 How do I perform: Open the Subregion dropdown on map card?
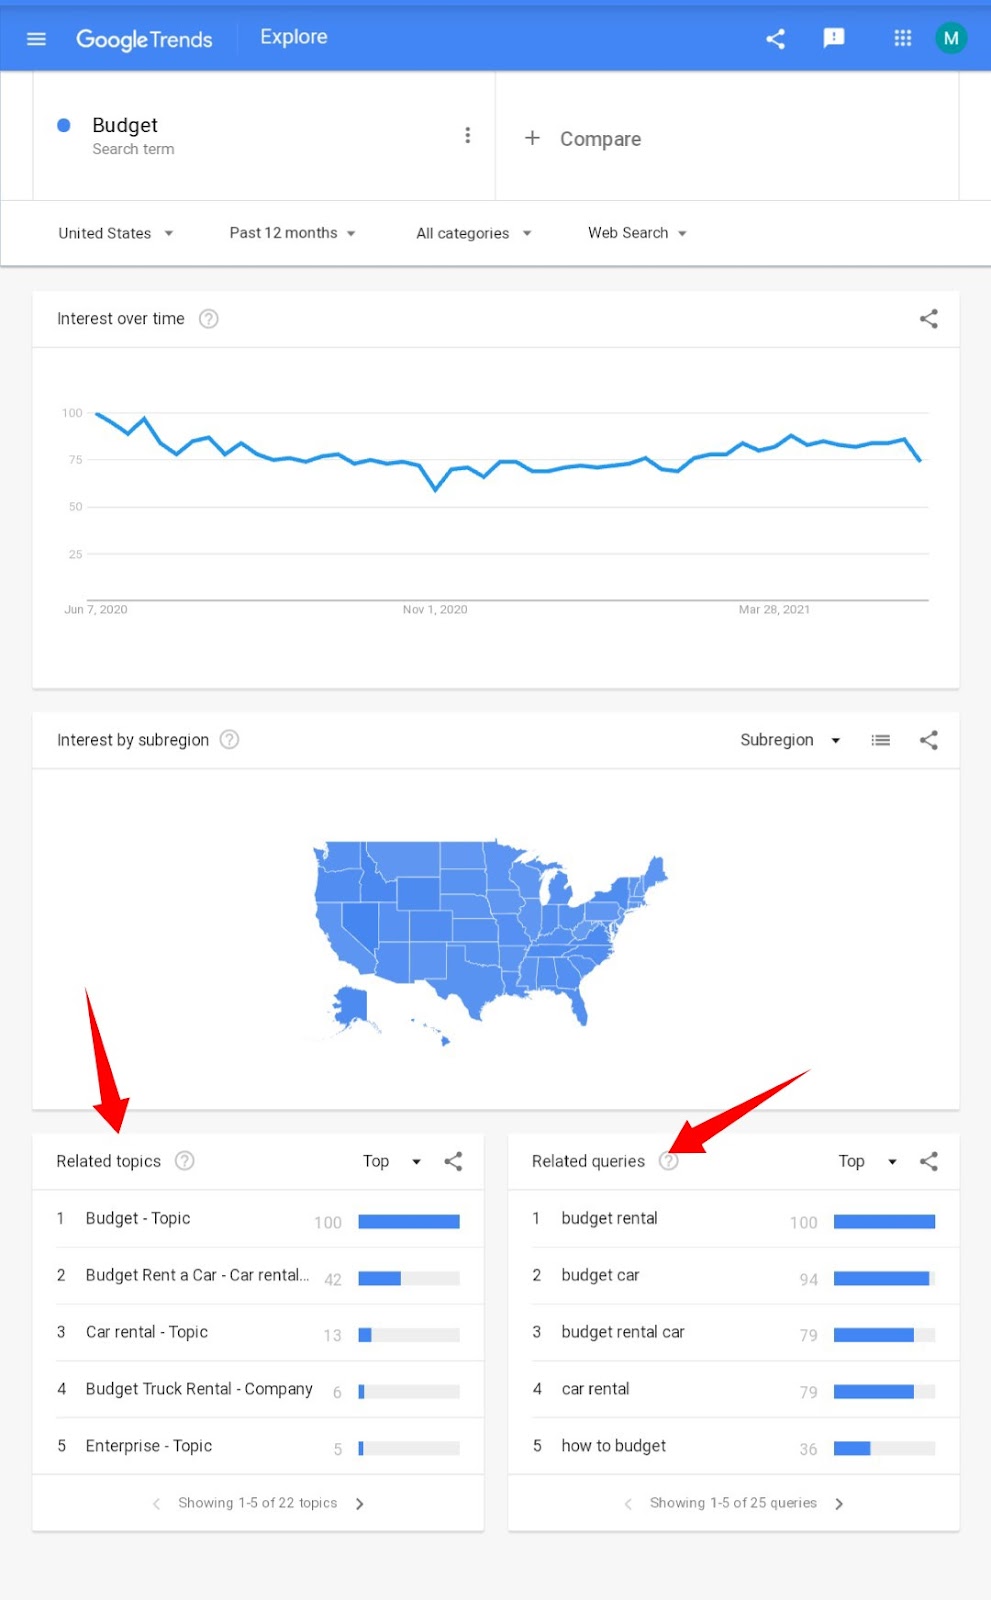[789, 740]
